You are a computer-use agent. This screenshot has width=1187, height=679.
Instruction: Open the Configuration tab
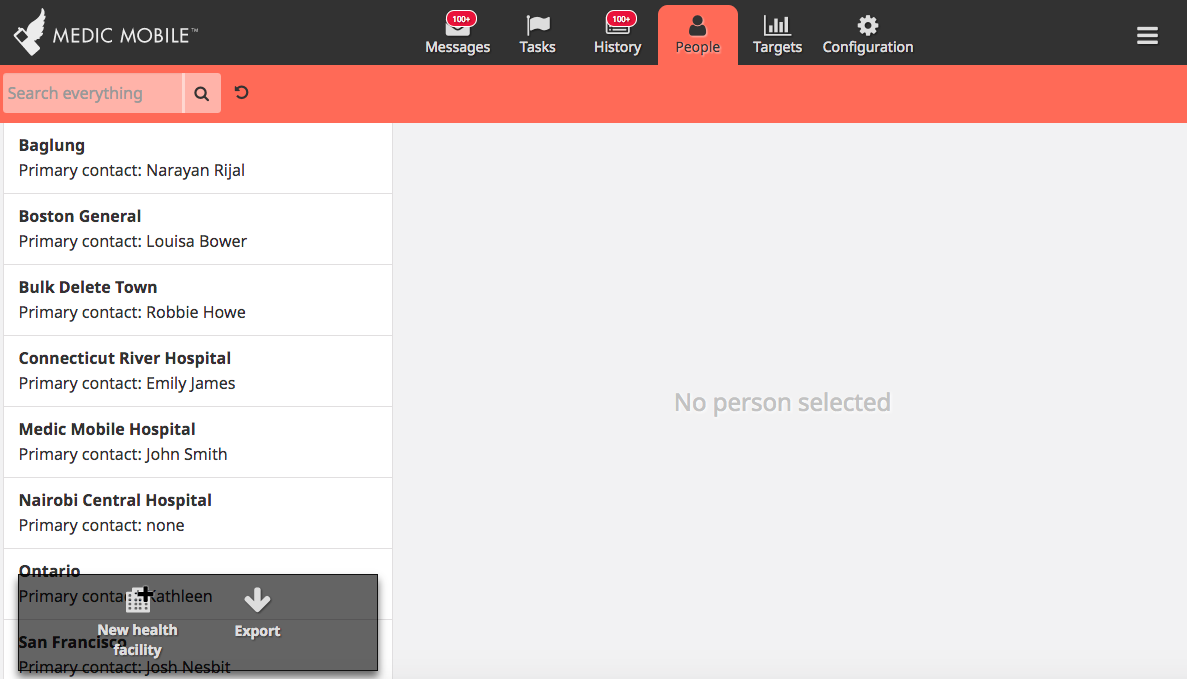pyautogui.click(x=868, y=35)
